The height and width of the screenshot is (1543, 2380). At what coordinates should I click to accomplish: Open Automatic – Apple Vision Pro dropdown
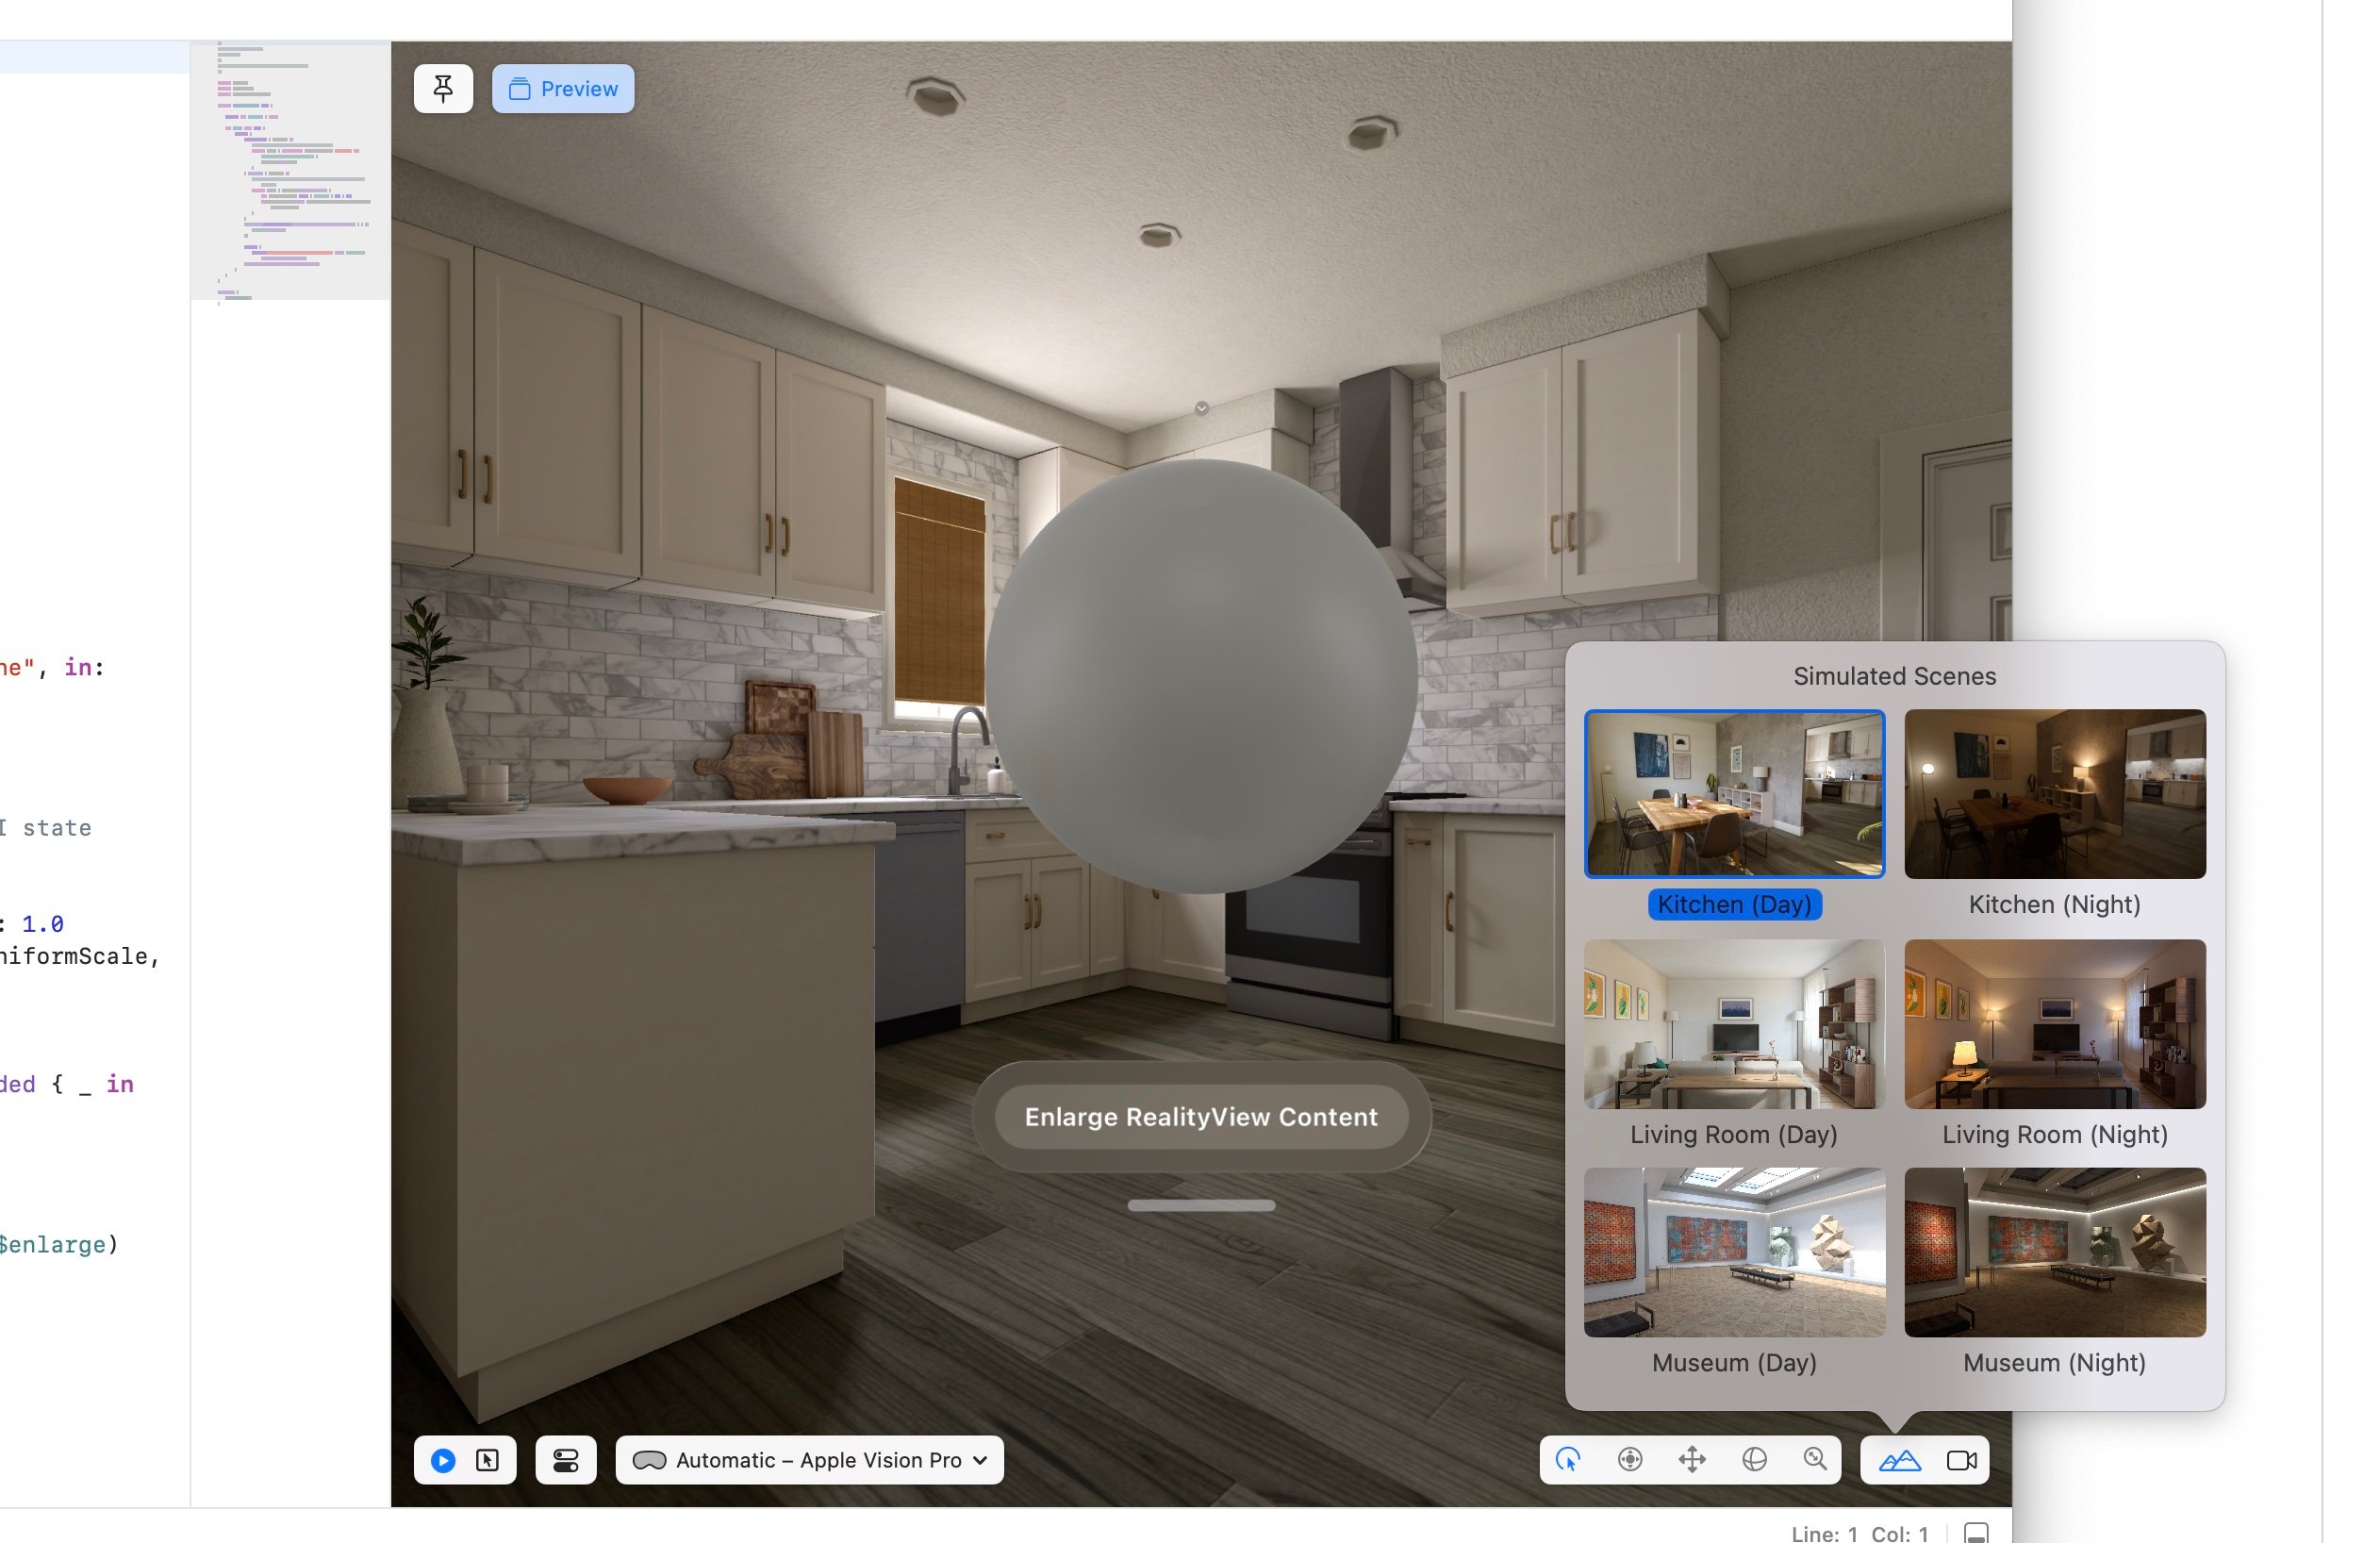click(810, 1460)
